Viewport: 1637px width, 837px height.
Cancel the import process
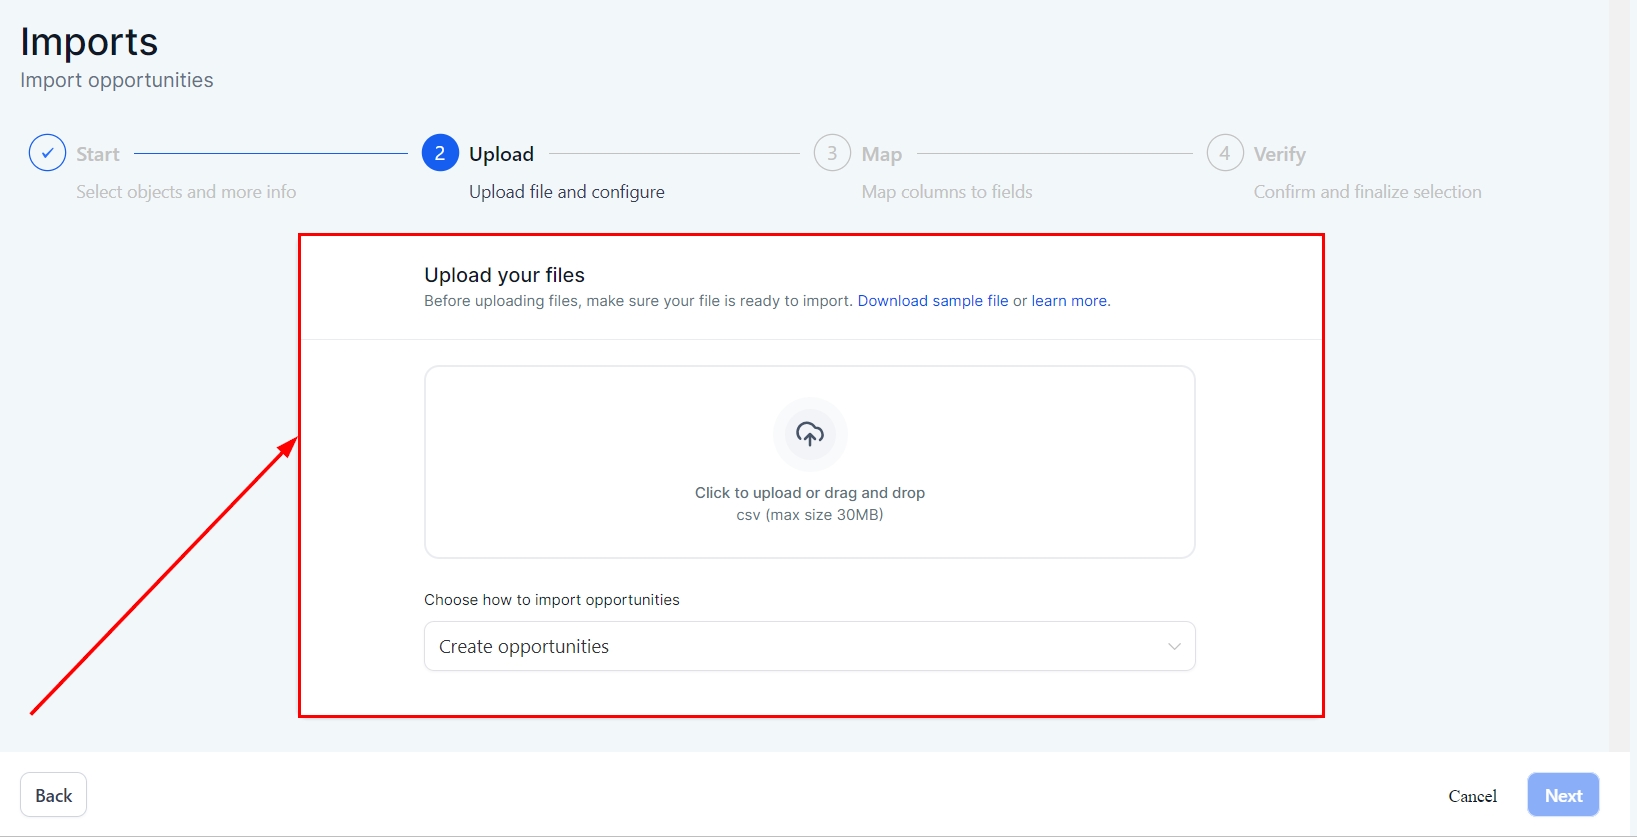tap(1472, 796)
